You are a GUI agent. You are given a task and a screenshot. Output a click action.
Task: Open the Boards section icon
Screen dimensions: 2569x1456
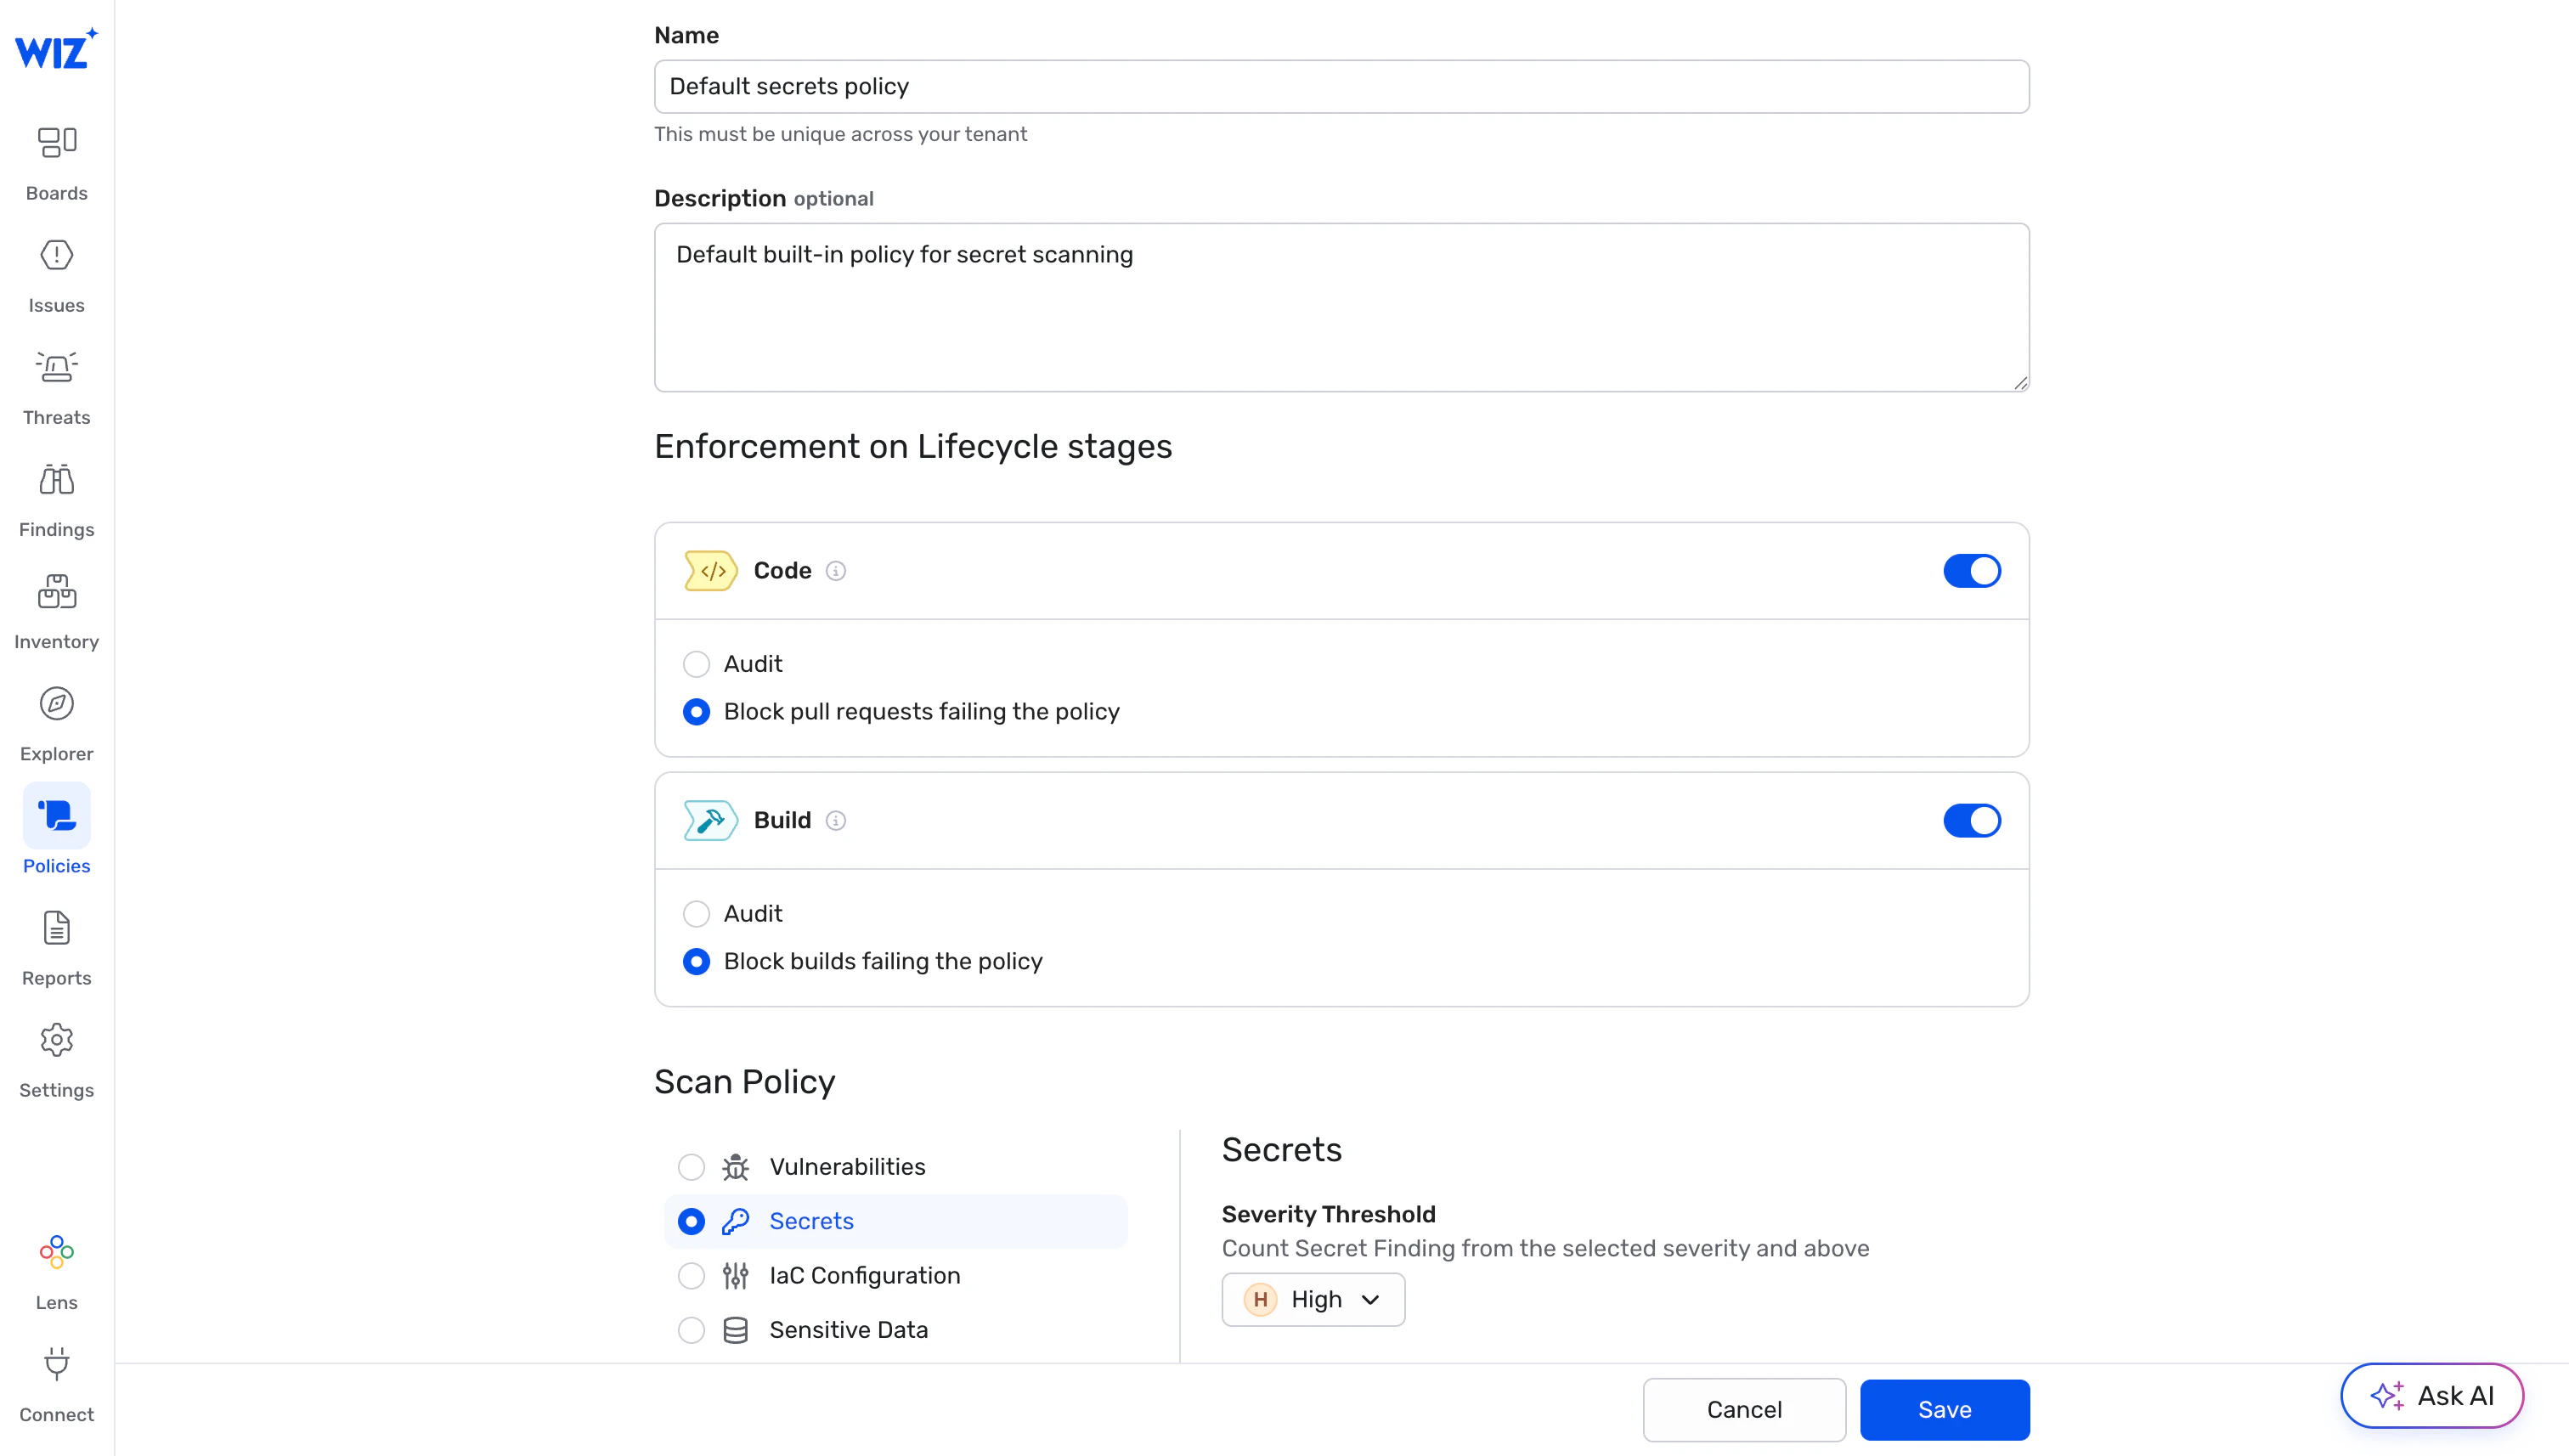57,142
